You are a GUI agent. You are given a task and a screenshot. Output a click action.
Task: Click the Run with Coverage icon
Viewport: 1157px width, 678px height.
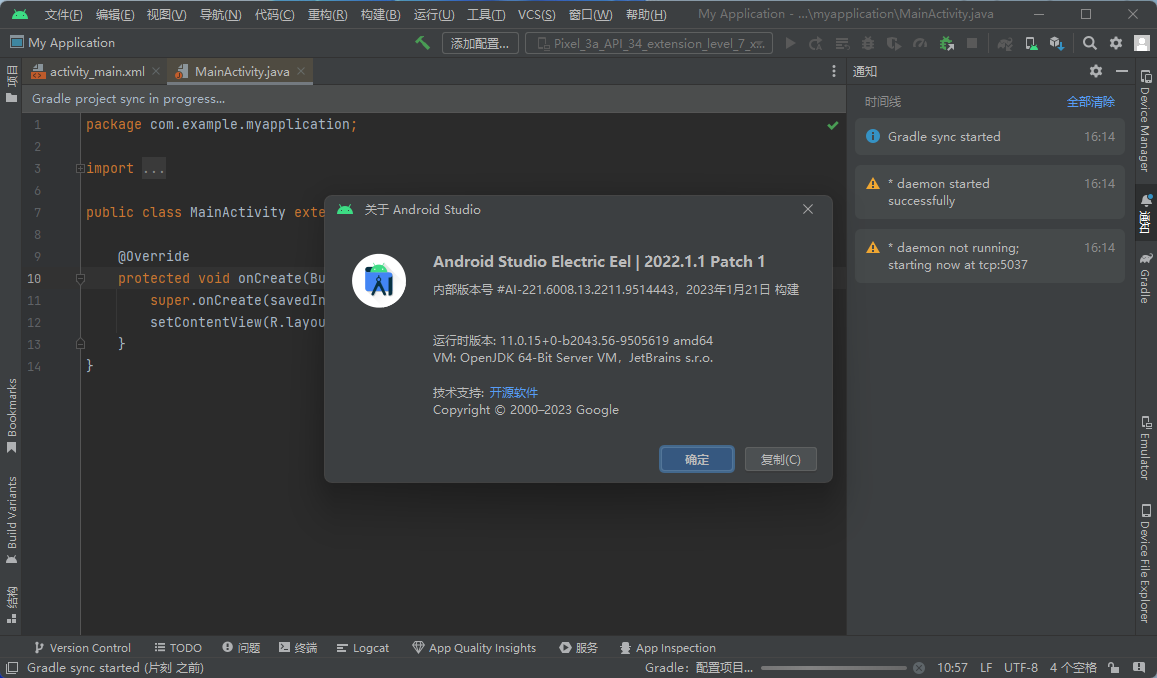pyautogui.click(x=894, y=44)
